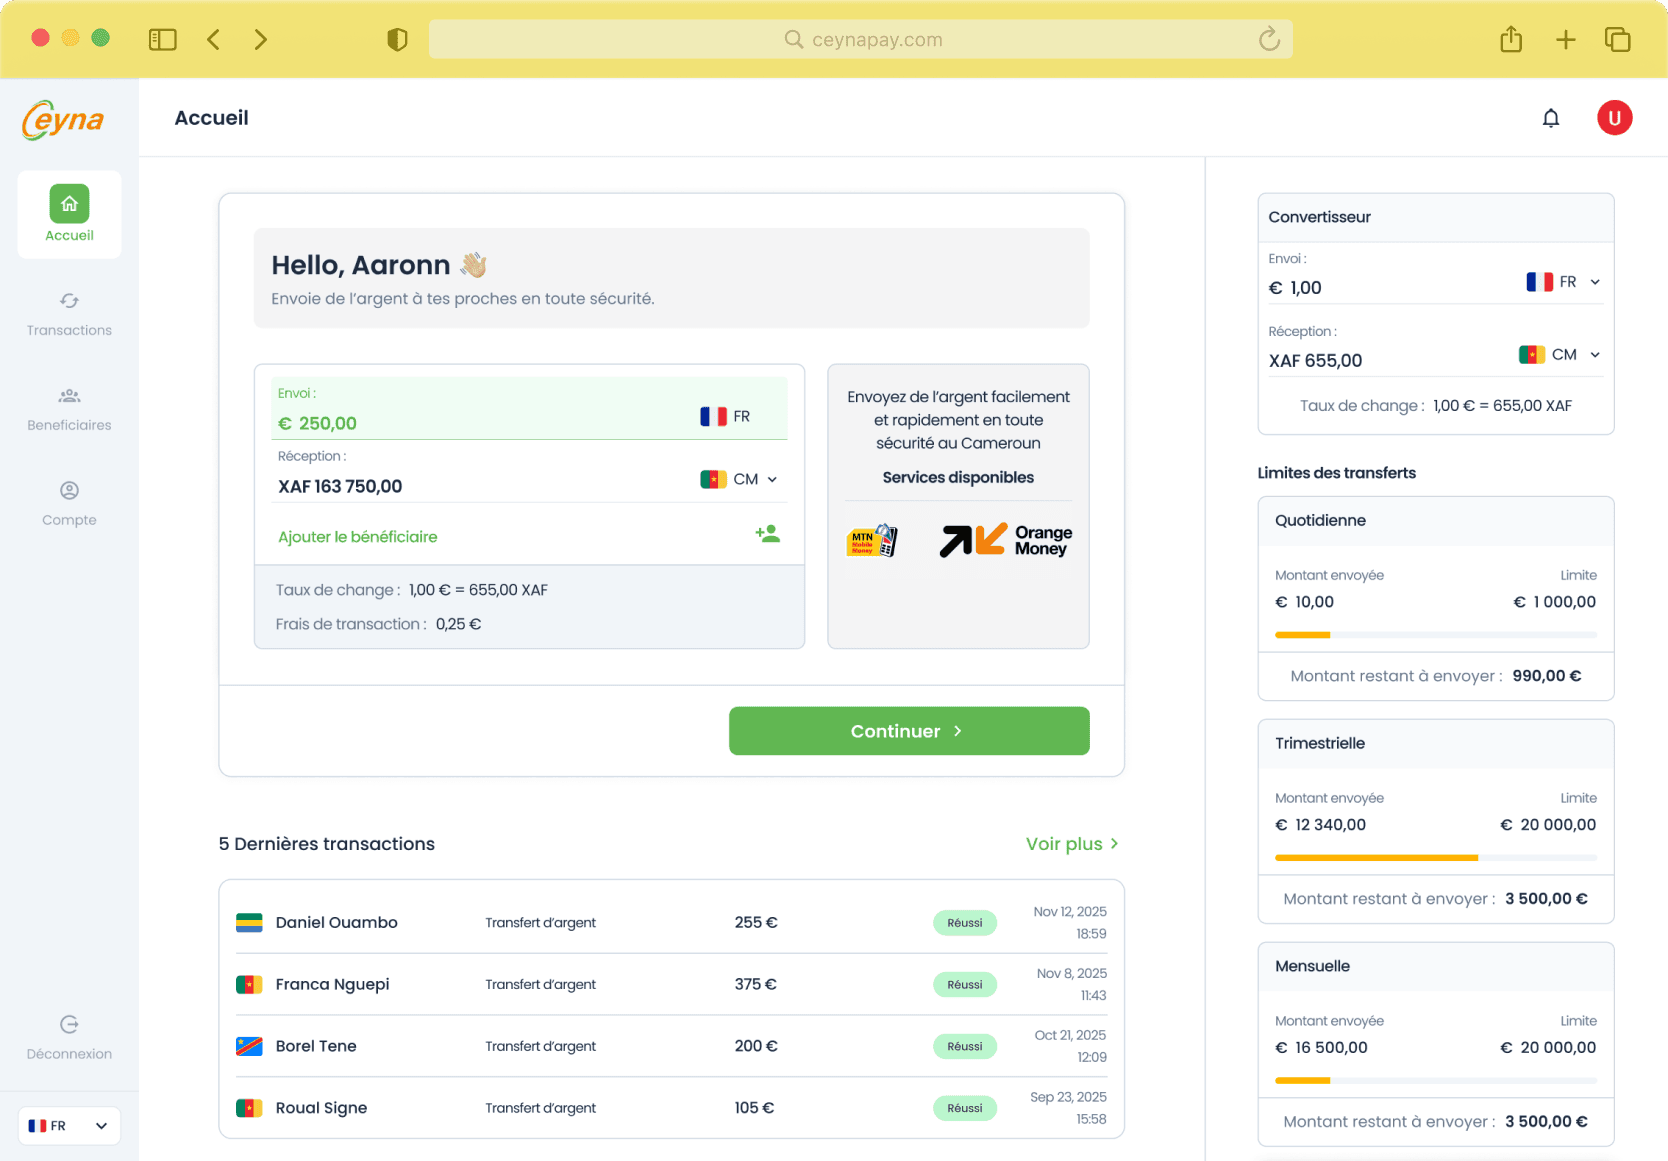The width and height of the screenshot is (1668, 1161).
Task: Select the Transactions icon in sidebar
Action: pos(69,300)
